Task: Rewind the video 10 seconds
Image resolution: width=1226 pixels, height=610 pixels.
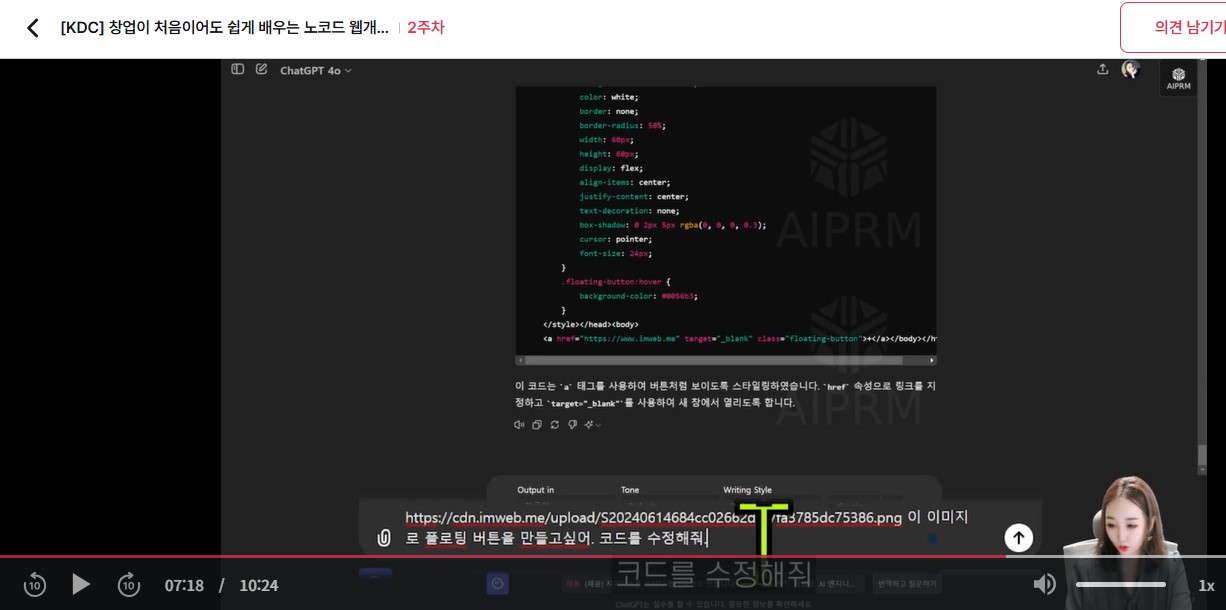Action: point(35,585)
